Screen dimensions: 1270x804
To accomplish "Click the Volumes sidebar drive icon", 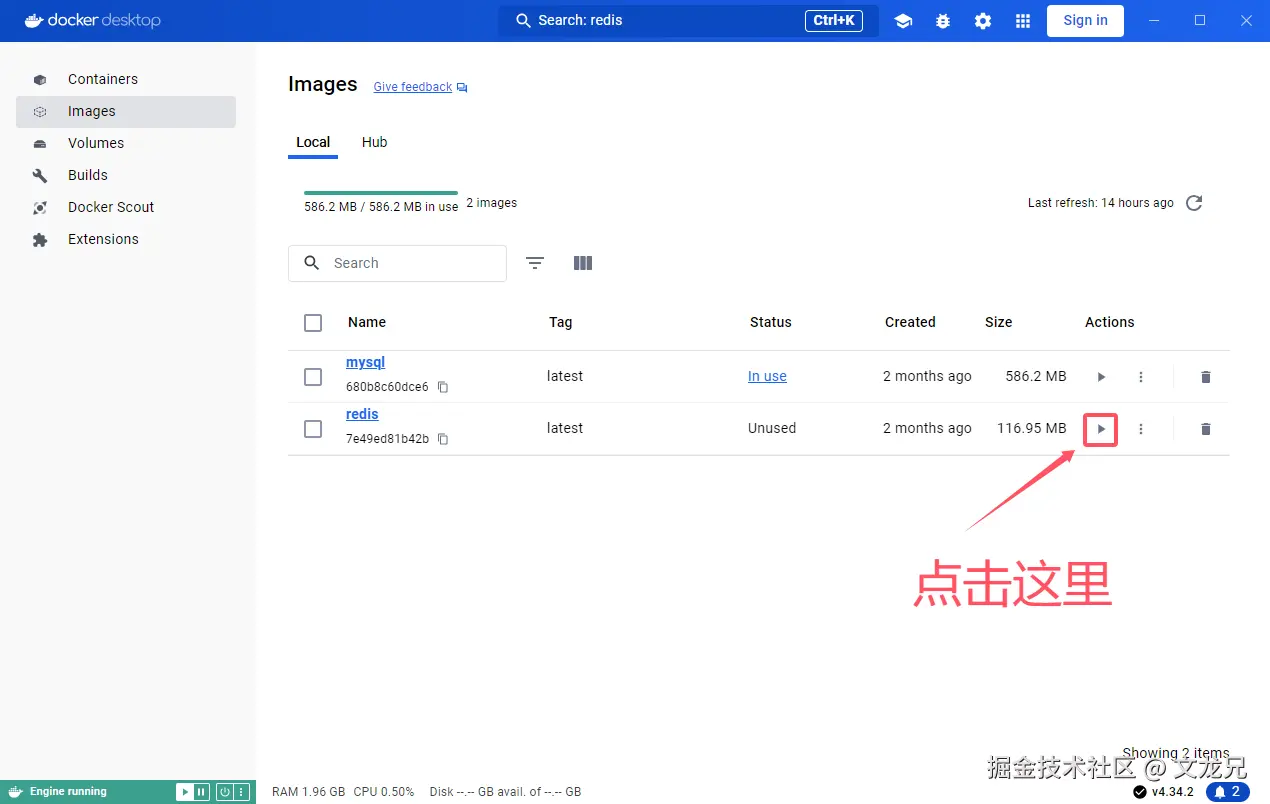I will [40, 144].
